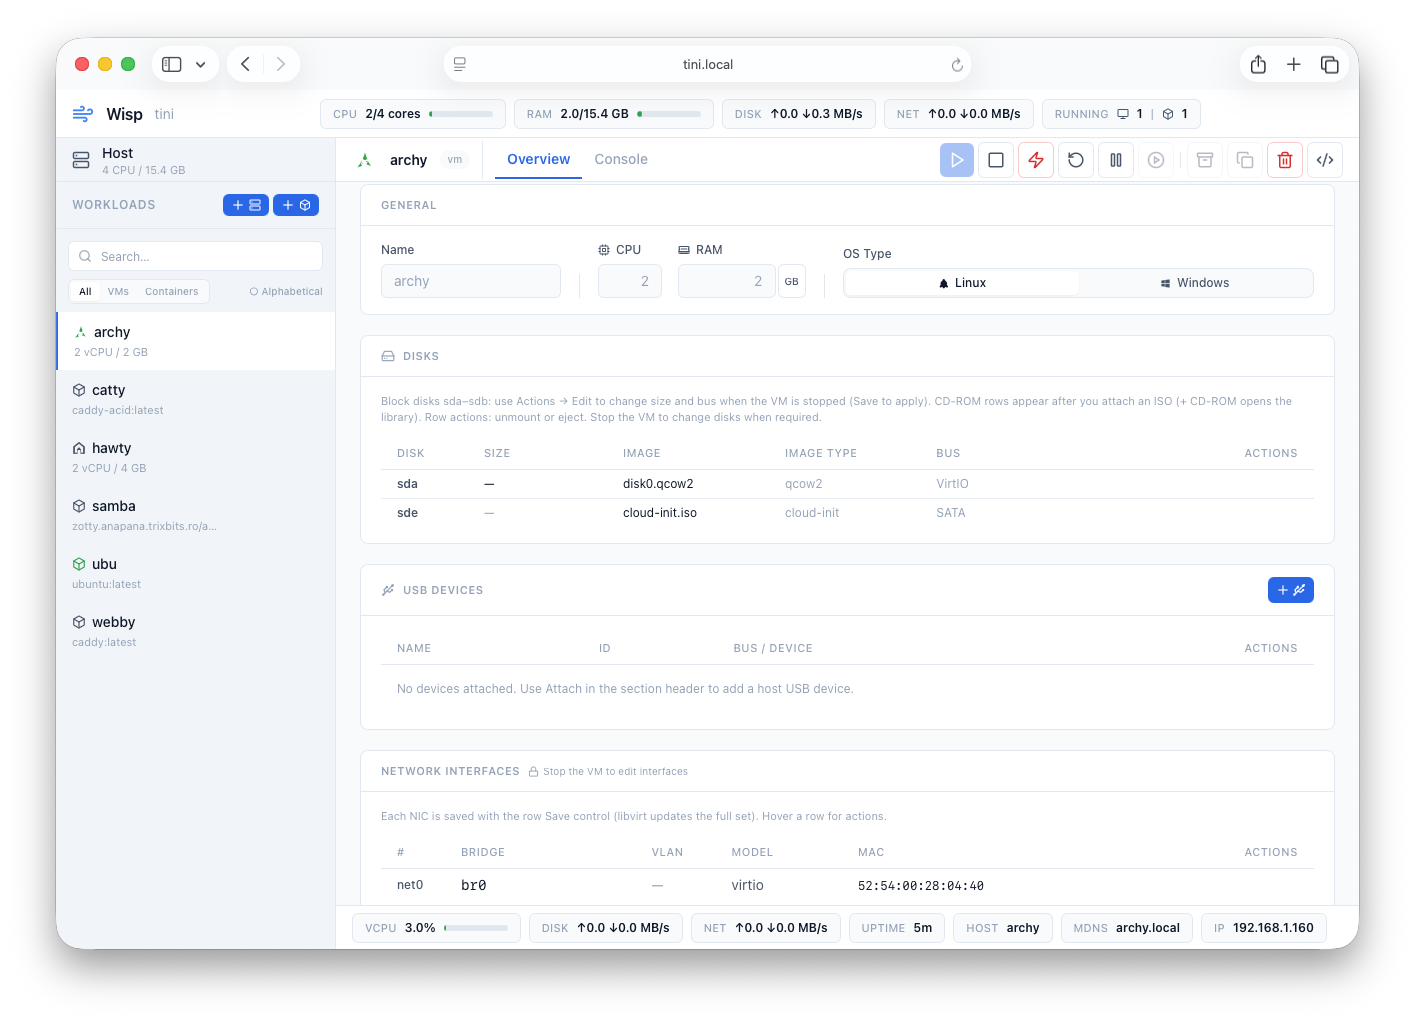The image size is (1415, 1023).
Task: Add new VM with plus server button
Action: tap(246, 205)
